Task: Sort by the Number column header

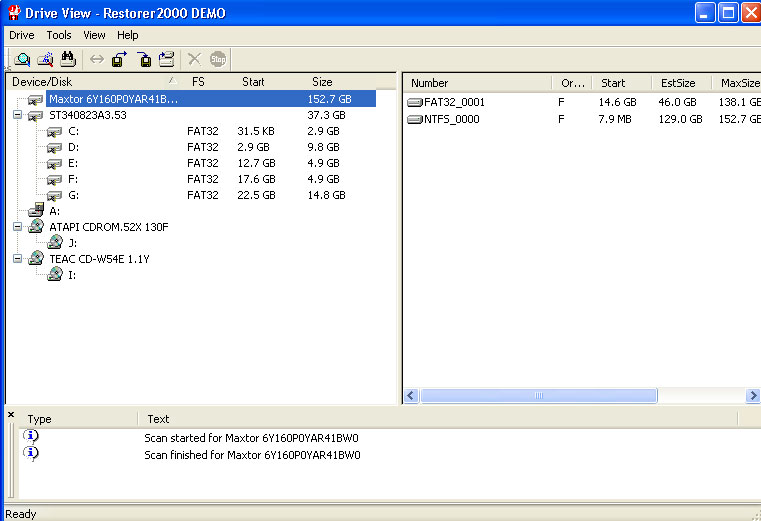Action: [478, 83]
